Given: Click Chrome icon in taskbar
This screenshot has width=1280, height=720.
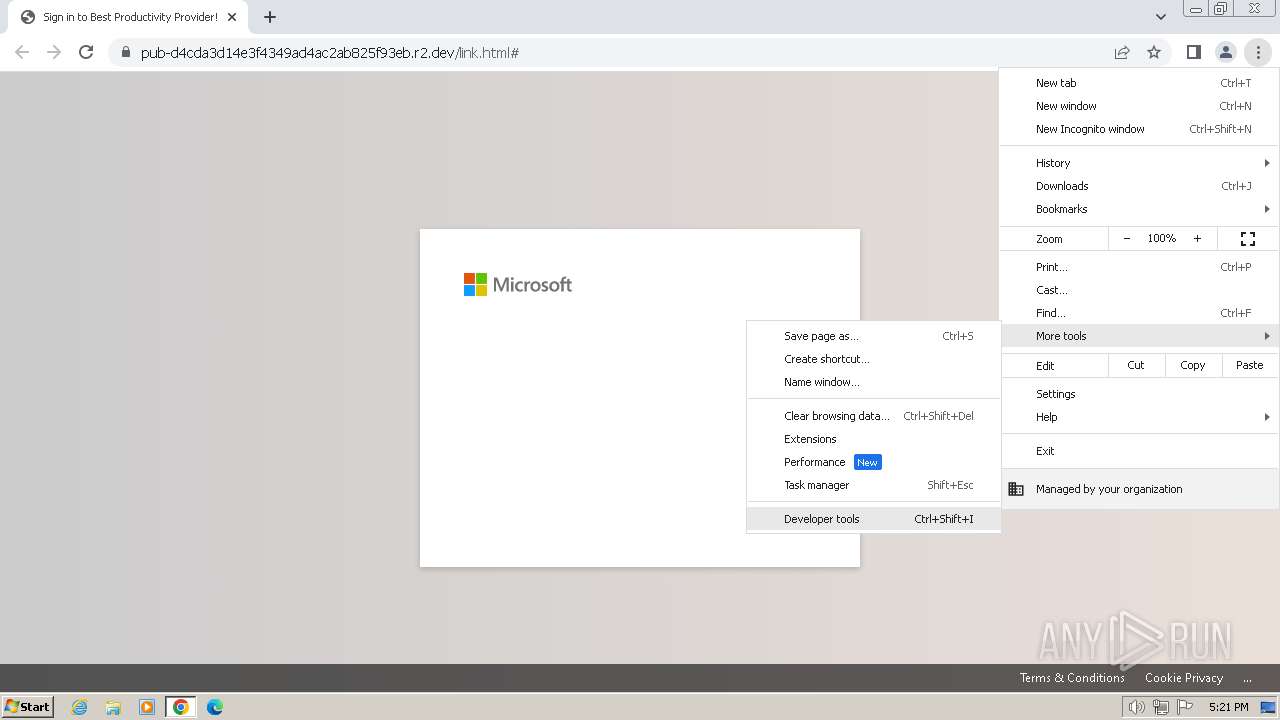Looking at the screenshot, I should tap(181, 707).
